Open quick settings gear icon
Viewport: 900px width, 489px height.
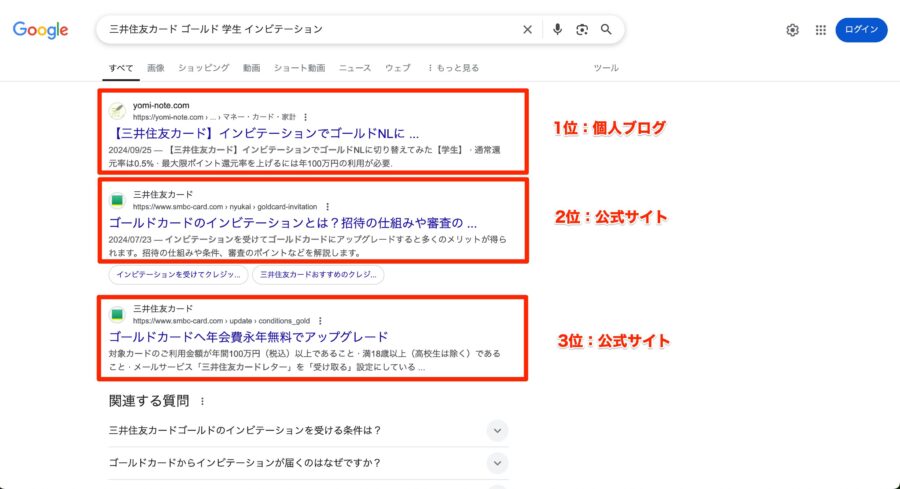click(x=793, y=30)
